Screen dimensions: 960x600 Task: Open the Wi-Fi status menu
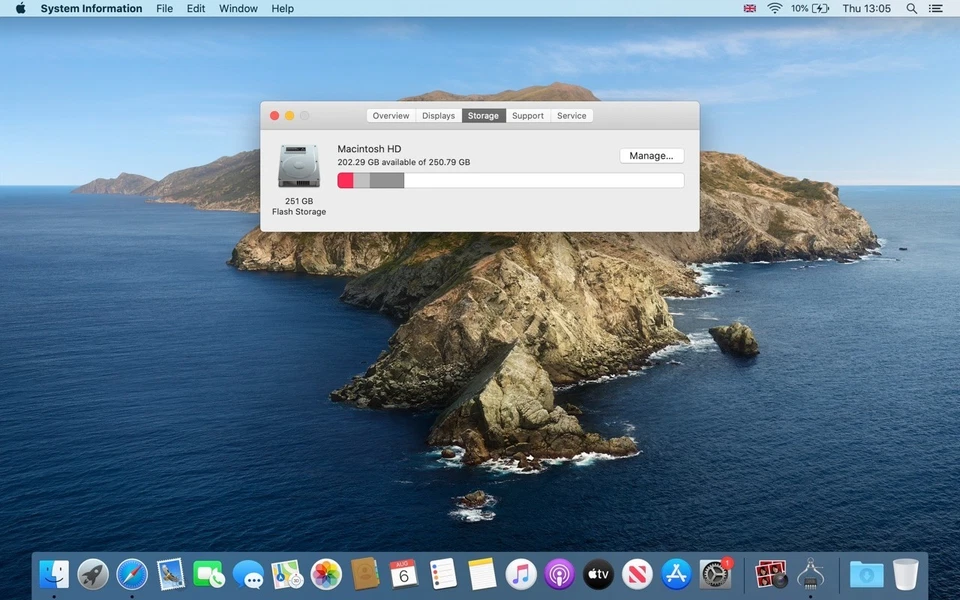(774, 9)
